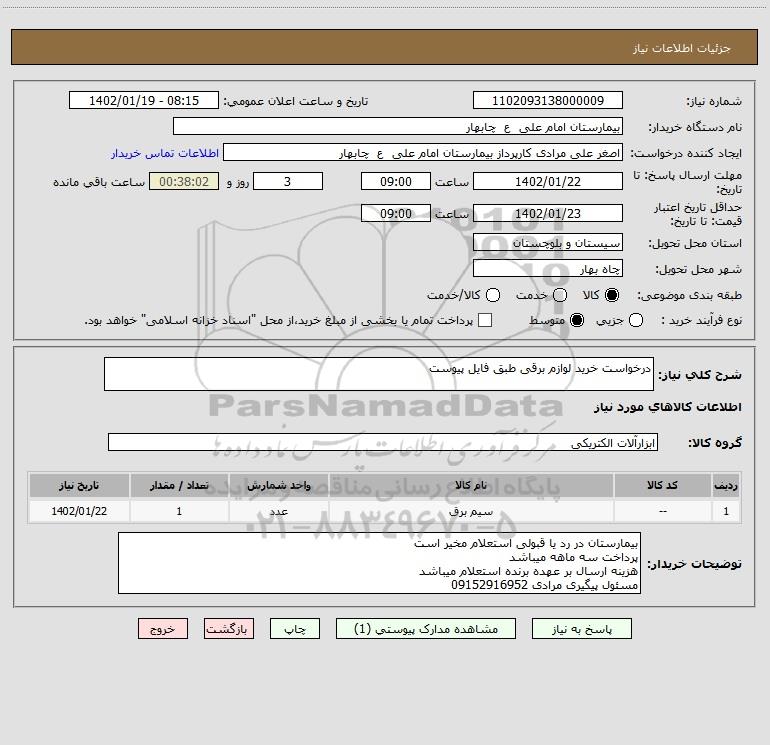Click the remaining time field 00:38:02

click(184, 182)
